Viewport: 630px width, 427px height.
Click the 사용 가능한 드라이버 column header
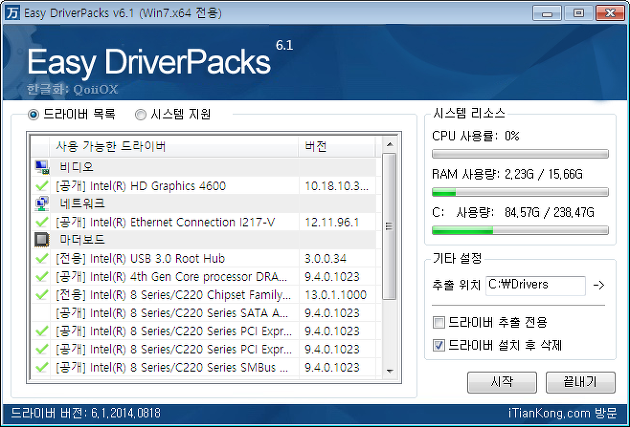(174, 147)
